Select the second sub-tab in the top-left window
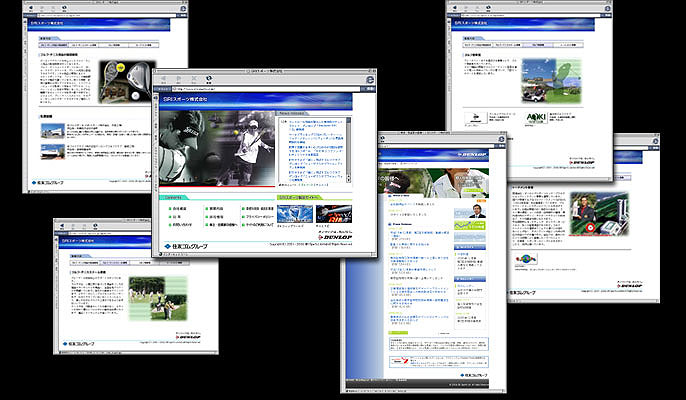686x400 pixels. (x=84, y=45)
